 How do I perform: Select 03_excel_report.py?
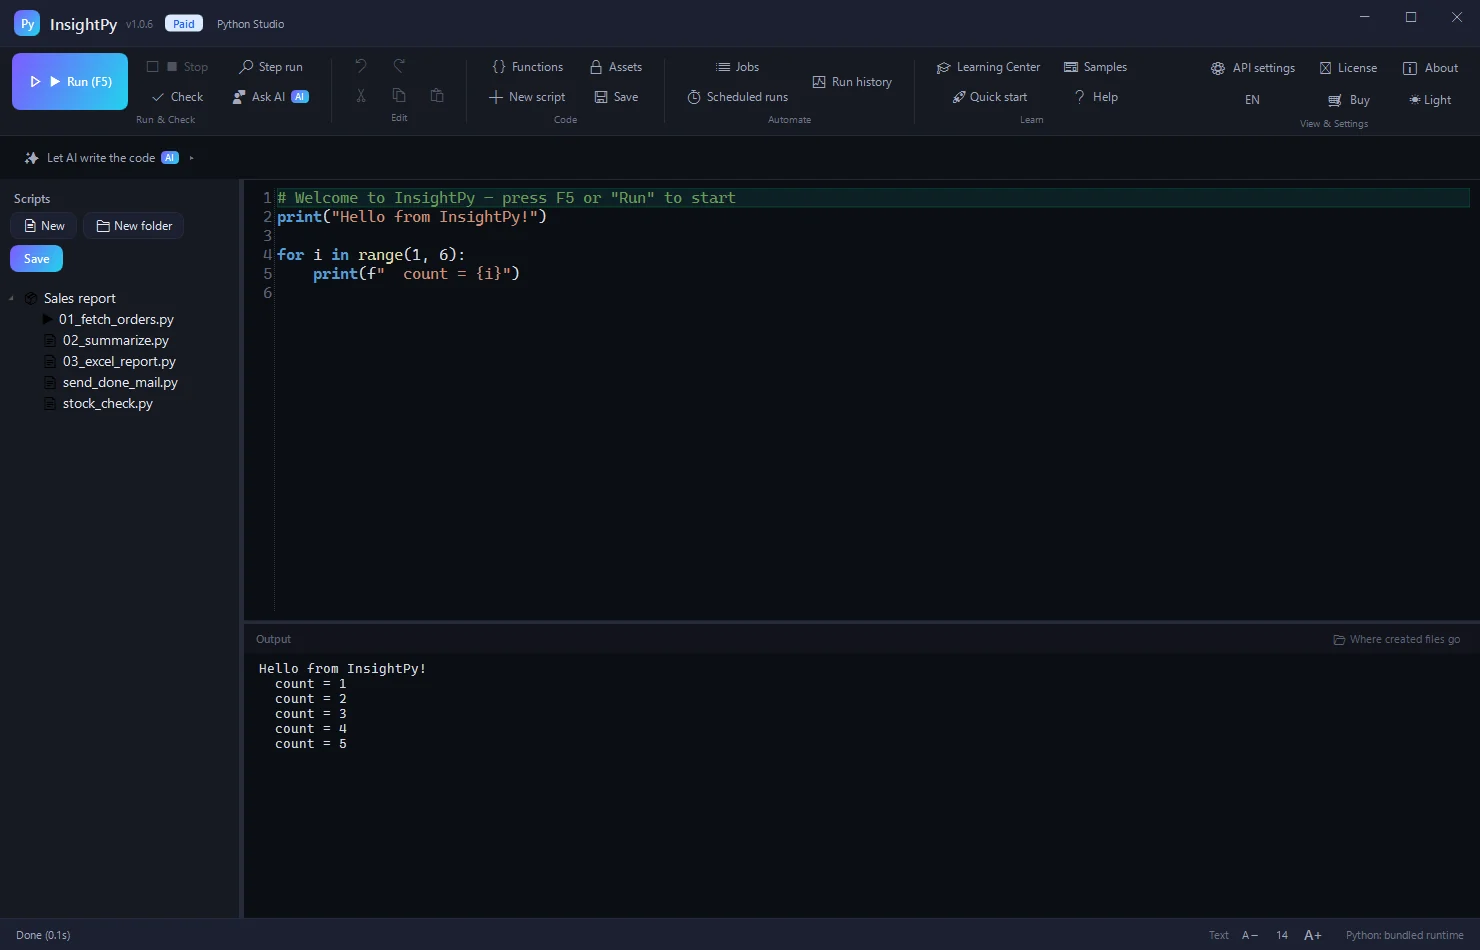(x=119, y=361)
